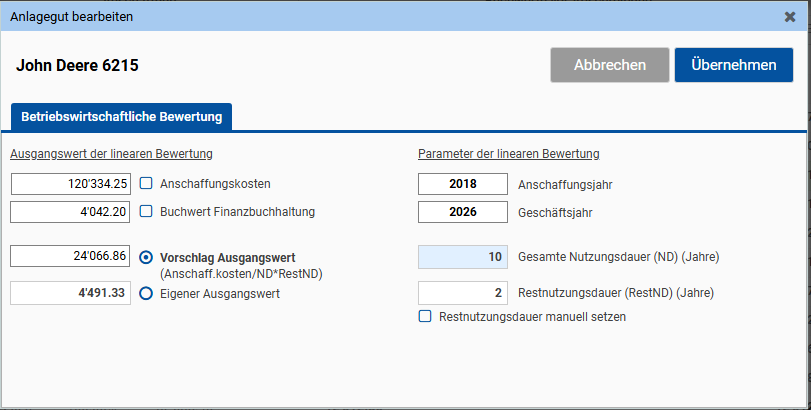
Task: Enable the Buchwert Finanzbuchhaltung checkbox
Action: pyautogui.click(x=146, y=211)
